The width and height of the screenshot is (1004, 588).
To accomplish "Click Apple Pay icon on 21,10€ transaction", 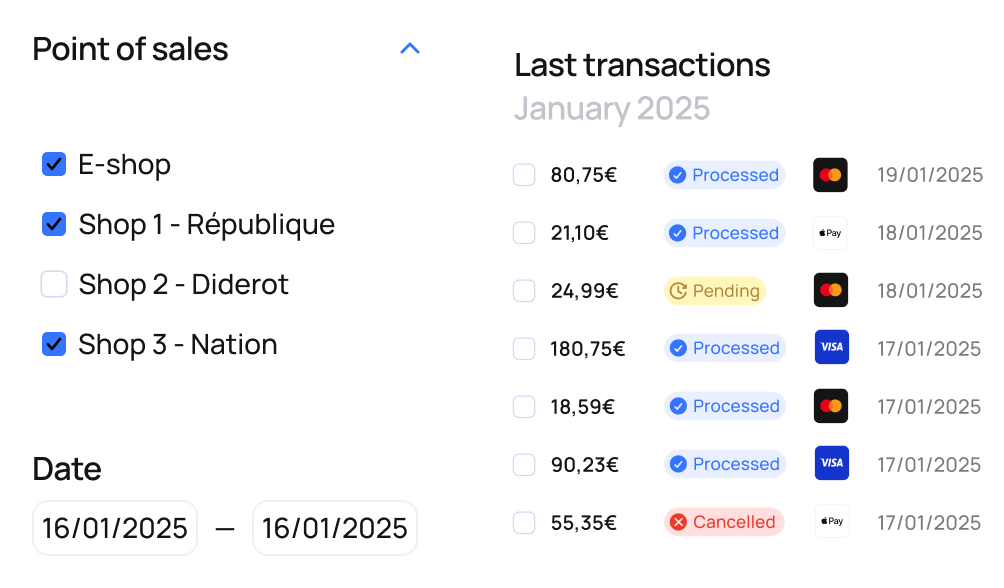I will click(830, 233).
